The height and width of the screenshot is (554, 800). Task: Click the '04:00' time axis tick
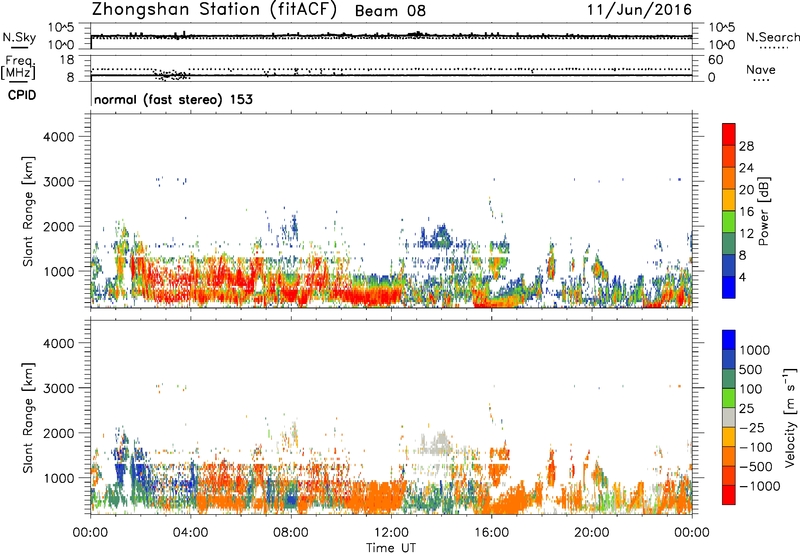pos(190,533)
